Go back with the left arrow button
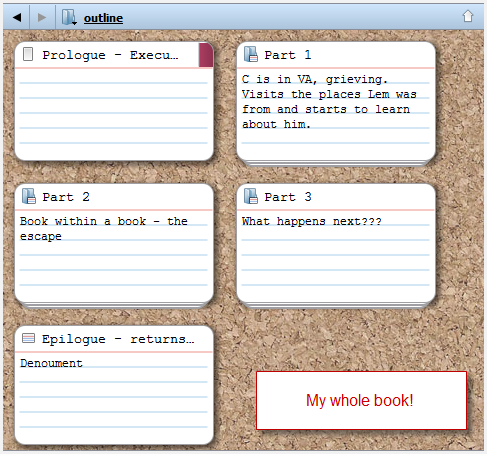This screenshot has height=454, width=487. [x=17, y=17]
